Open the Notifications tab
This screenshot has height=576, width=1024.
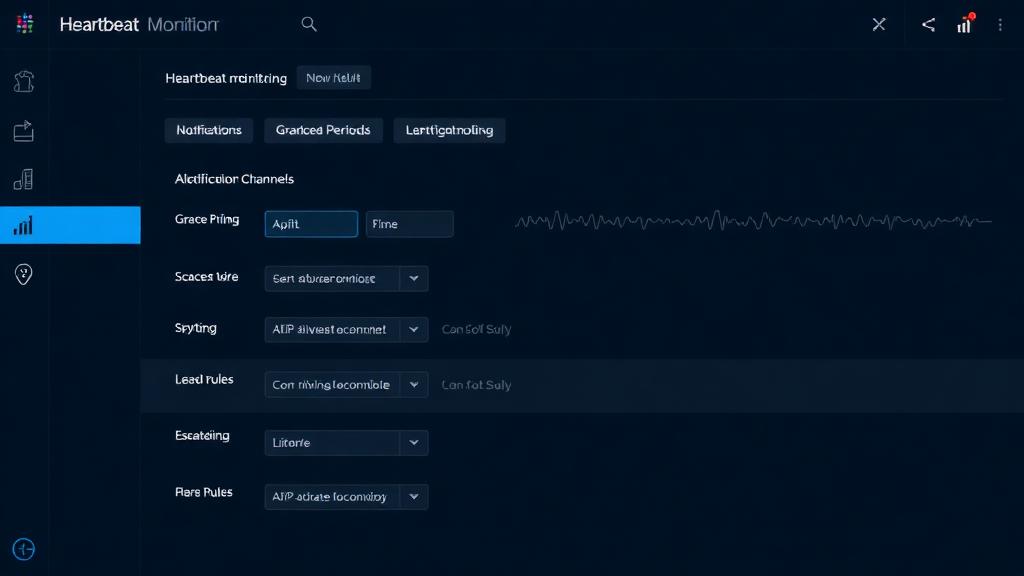click(x=209, y=130)
